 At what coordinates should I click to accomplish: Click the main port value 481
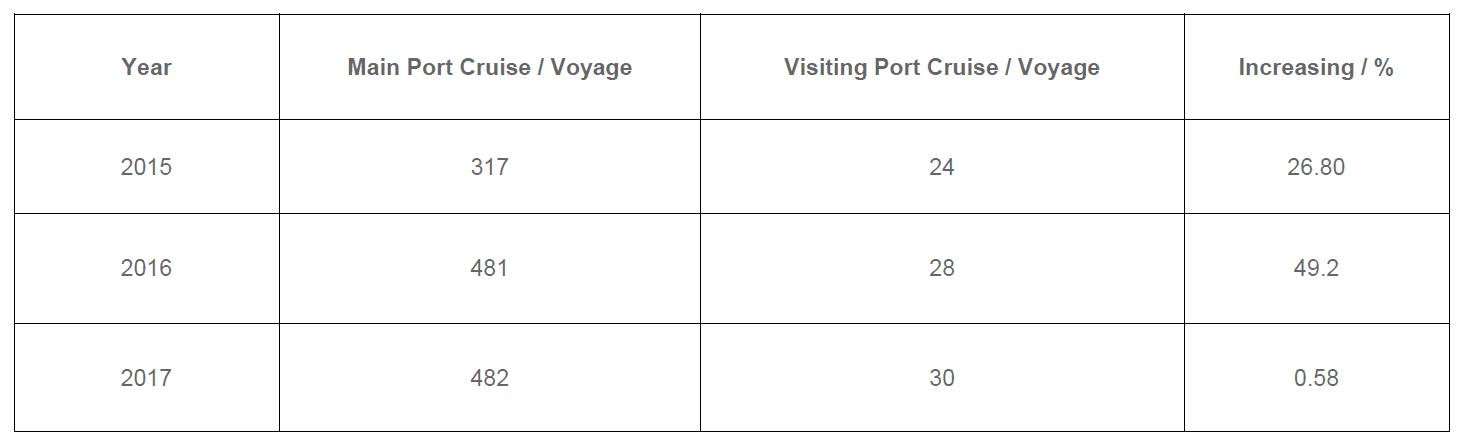[489, 268]
